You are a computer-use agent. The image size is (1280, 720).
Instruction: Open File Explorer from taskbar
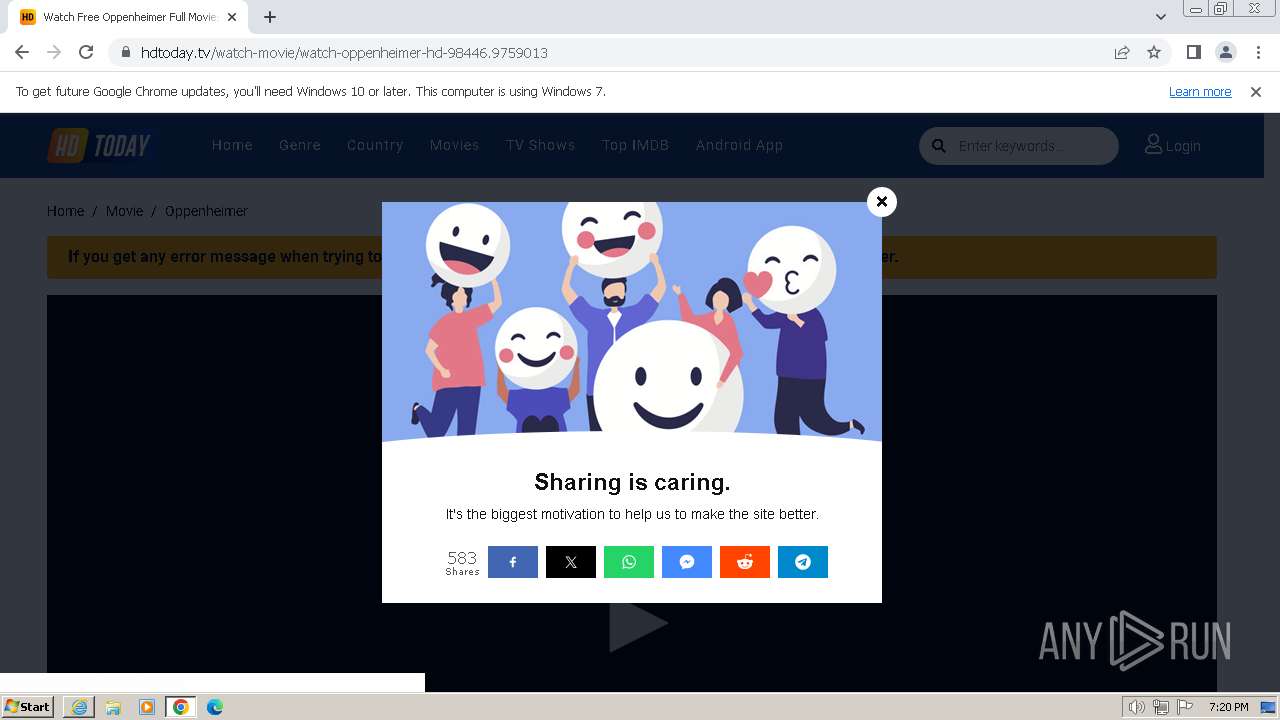[113, 707]
